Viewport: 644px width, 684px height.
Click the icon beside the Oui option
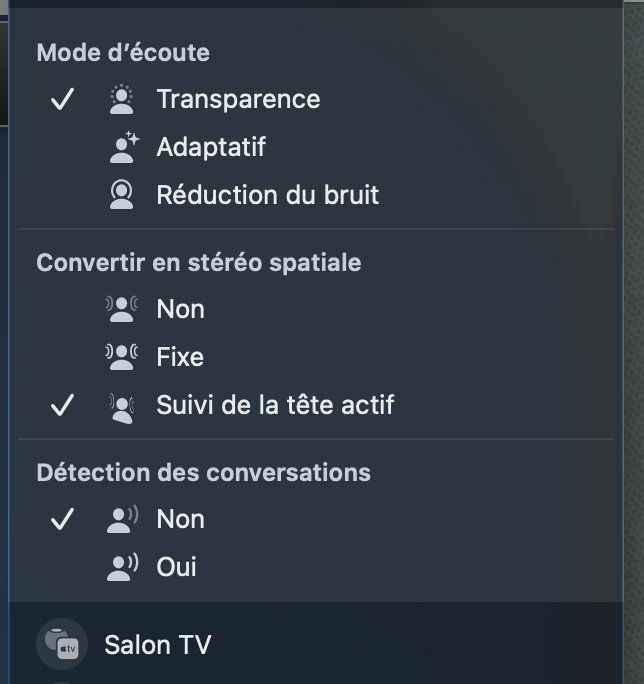[122, 567]
